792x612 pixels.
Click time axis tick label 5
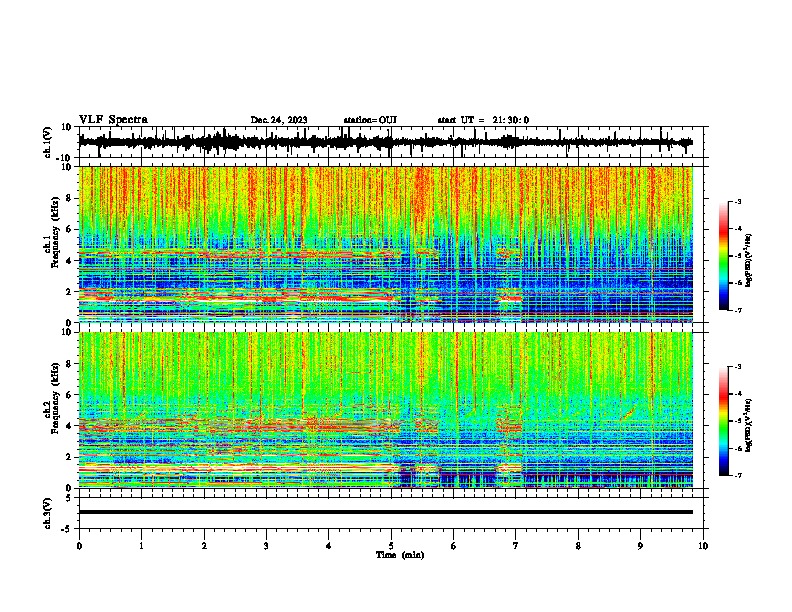click(391, 546)
